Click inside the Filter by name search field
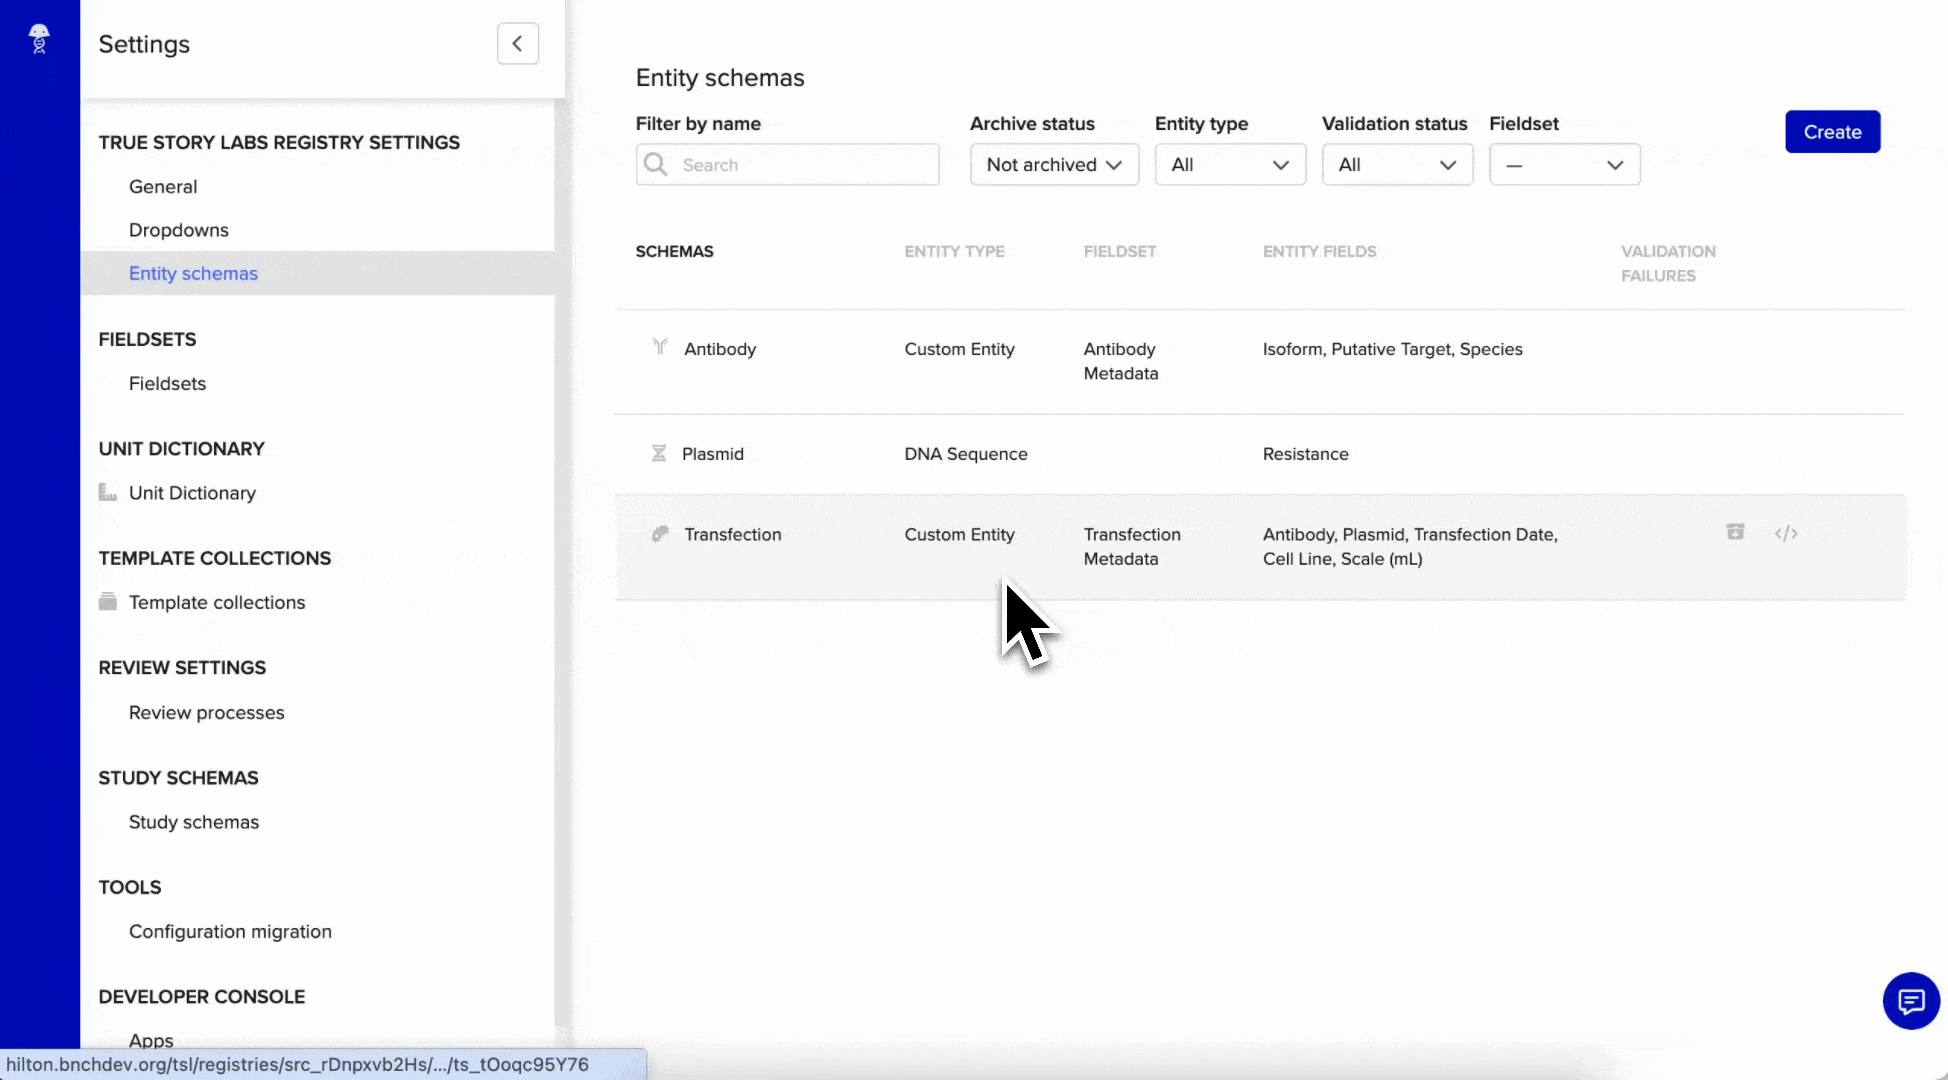The image size is (1948, 1080). [x=800, y=164]
